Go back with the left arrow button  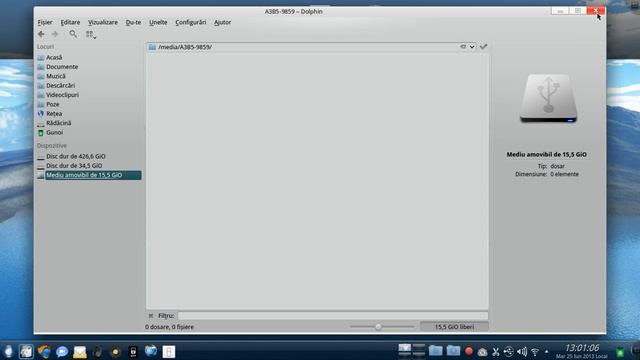pos(41,34)
